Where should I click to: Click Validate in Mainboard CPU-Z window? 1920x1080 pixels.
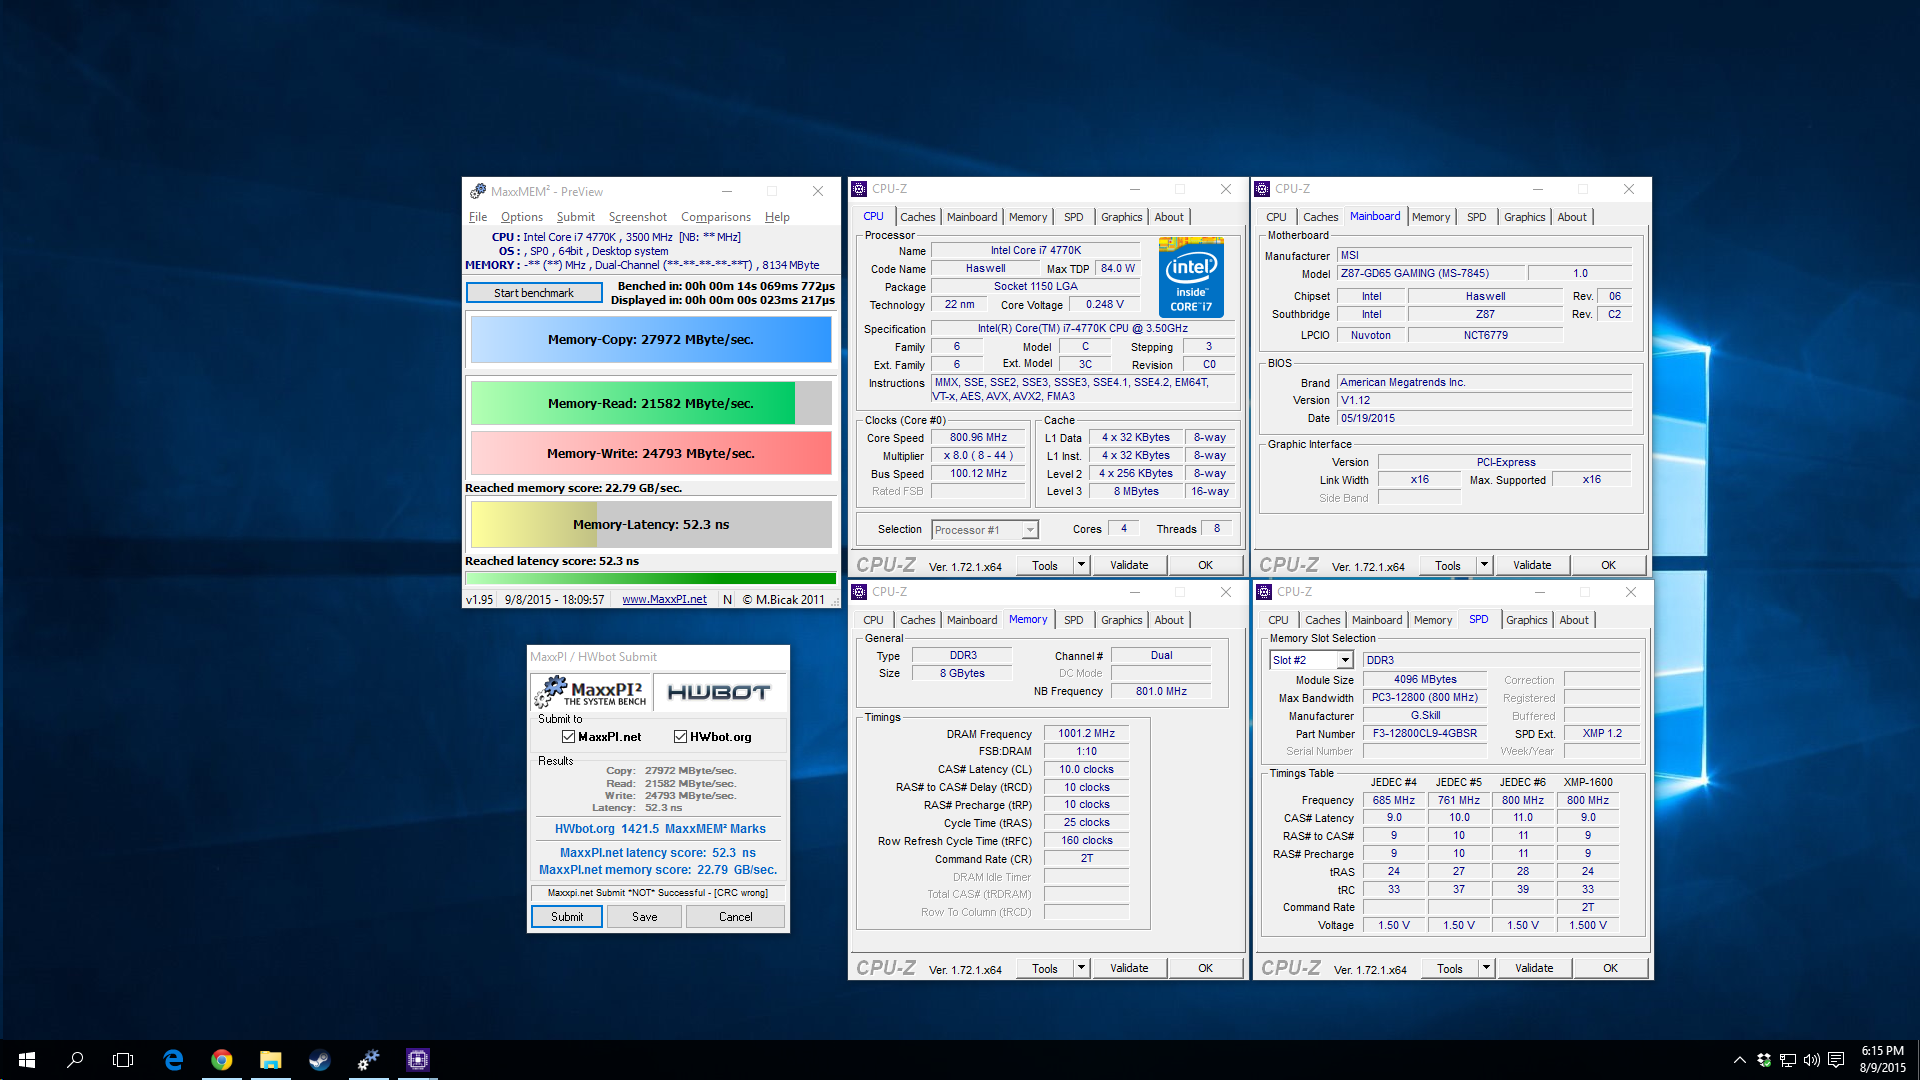click(1532, 565)
